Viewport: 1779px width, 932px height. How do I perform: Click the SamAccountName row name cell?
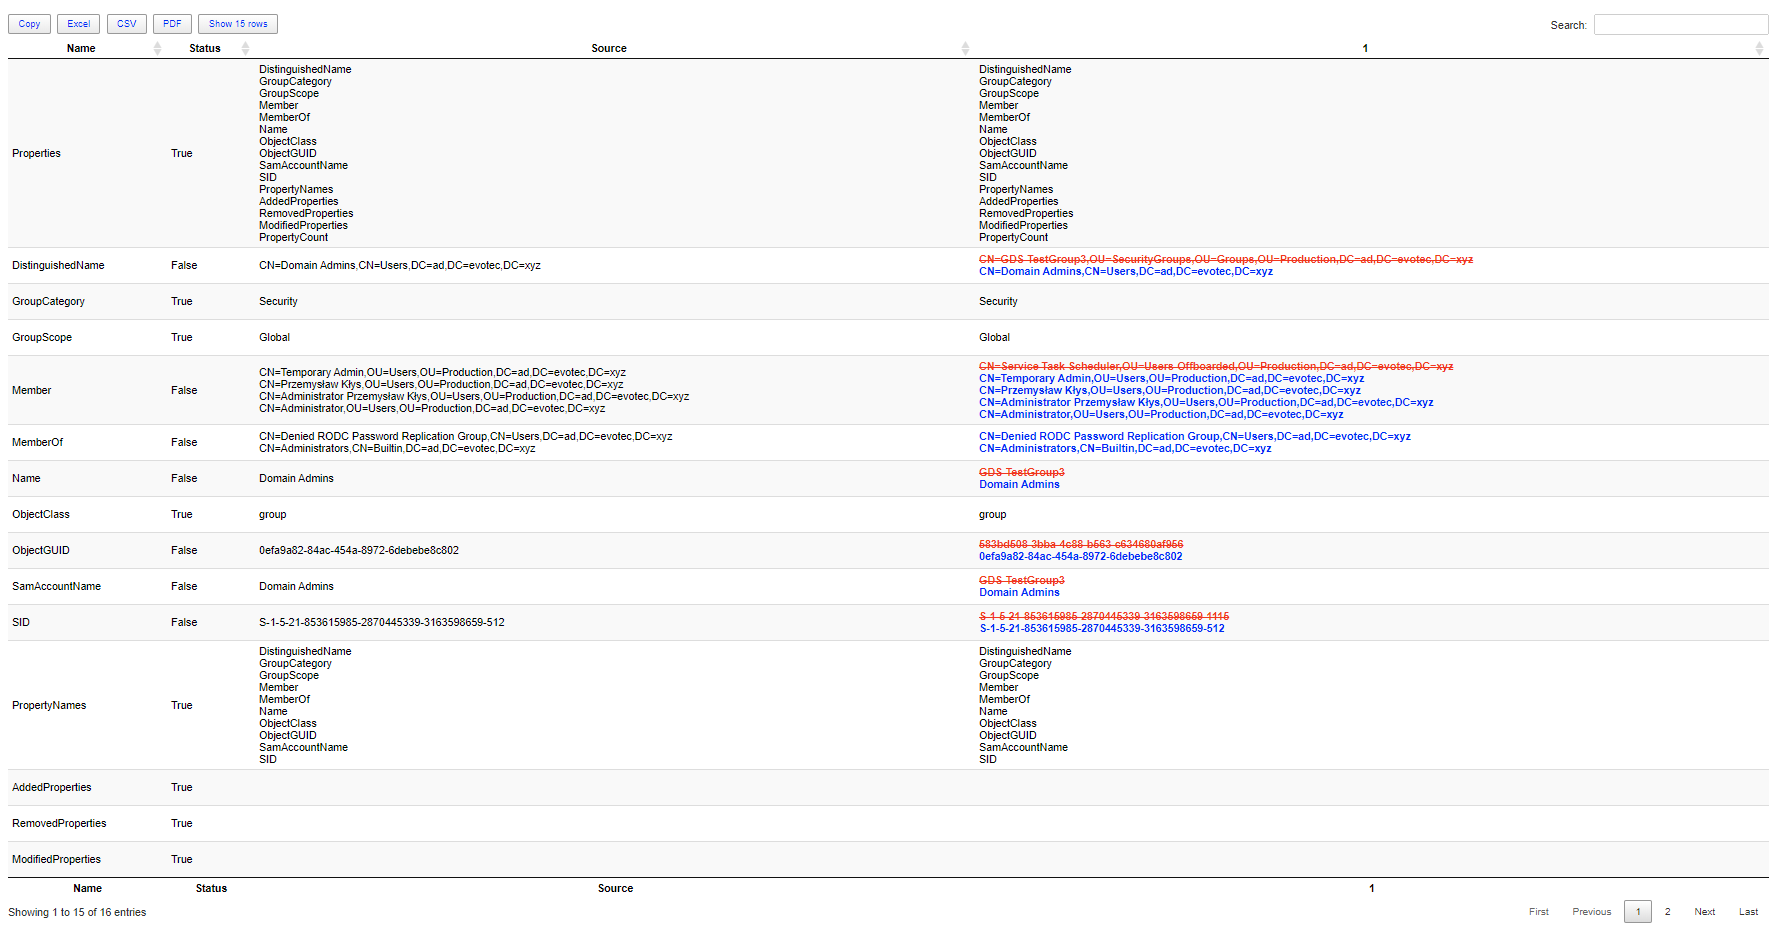[56, 587]
